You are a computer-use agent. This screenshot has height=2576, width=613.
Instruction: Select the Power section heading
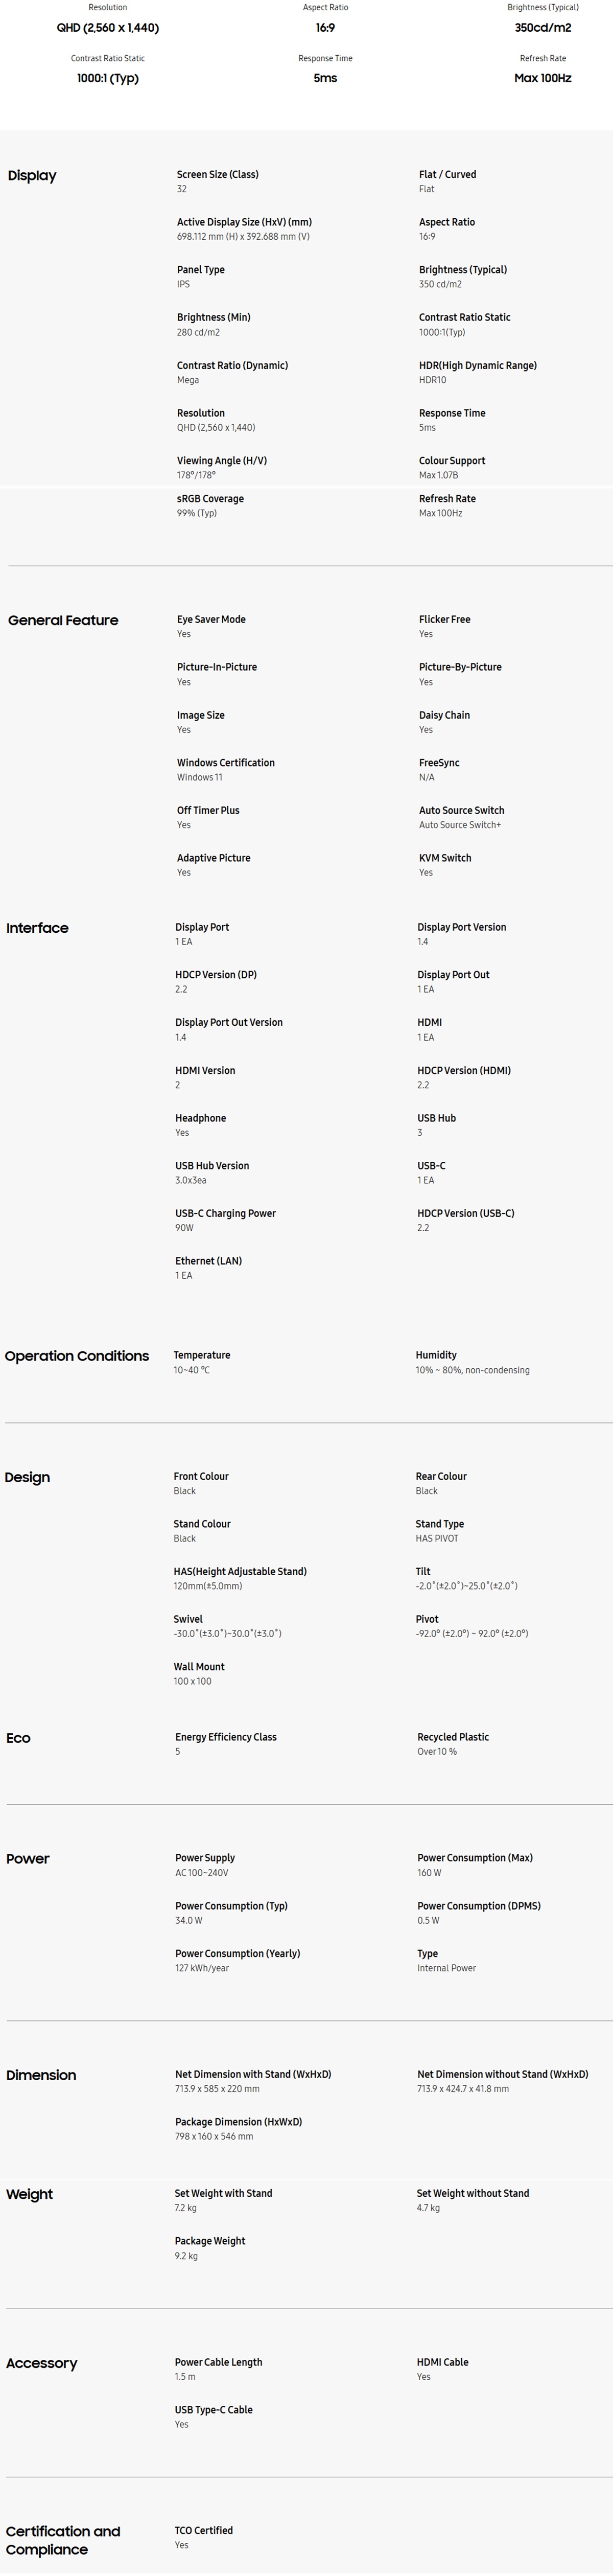click(28, 1859)
